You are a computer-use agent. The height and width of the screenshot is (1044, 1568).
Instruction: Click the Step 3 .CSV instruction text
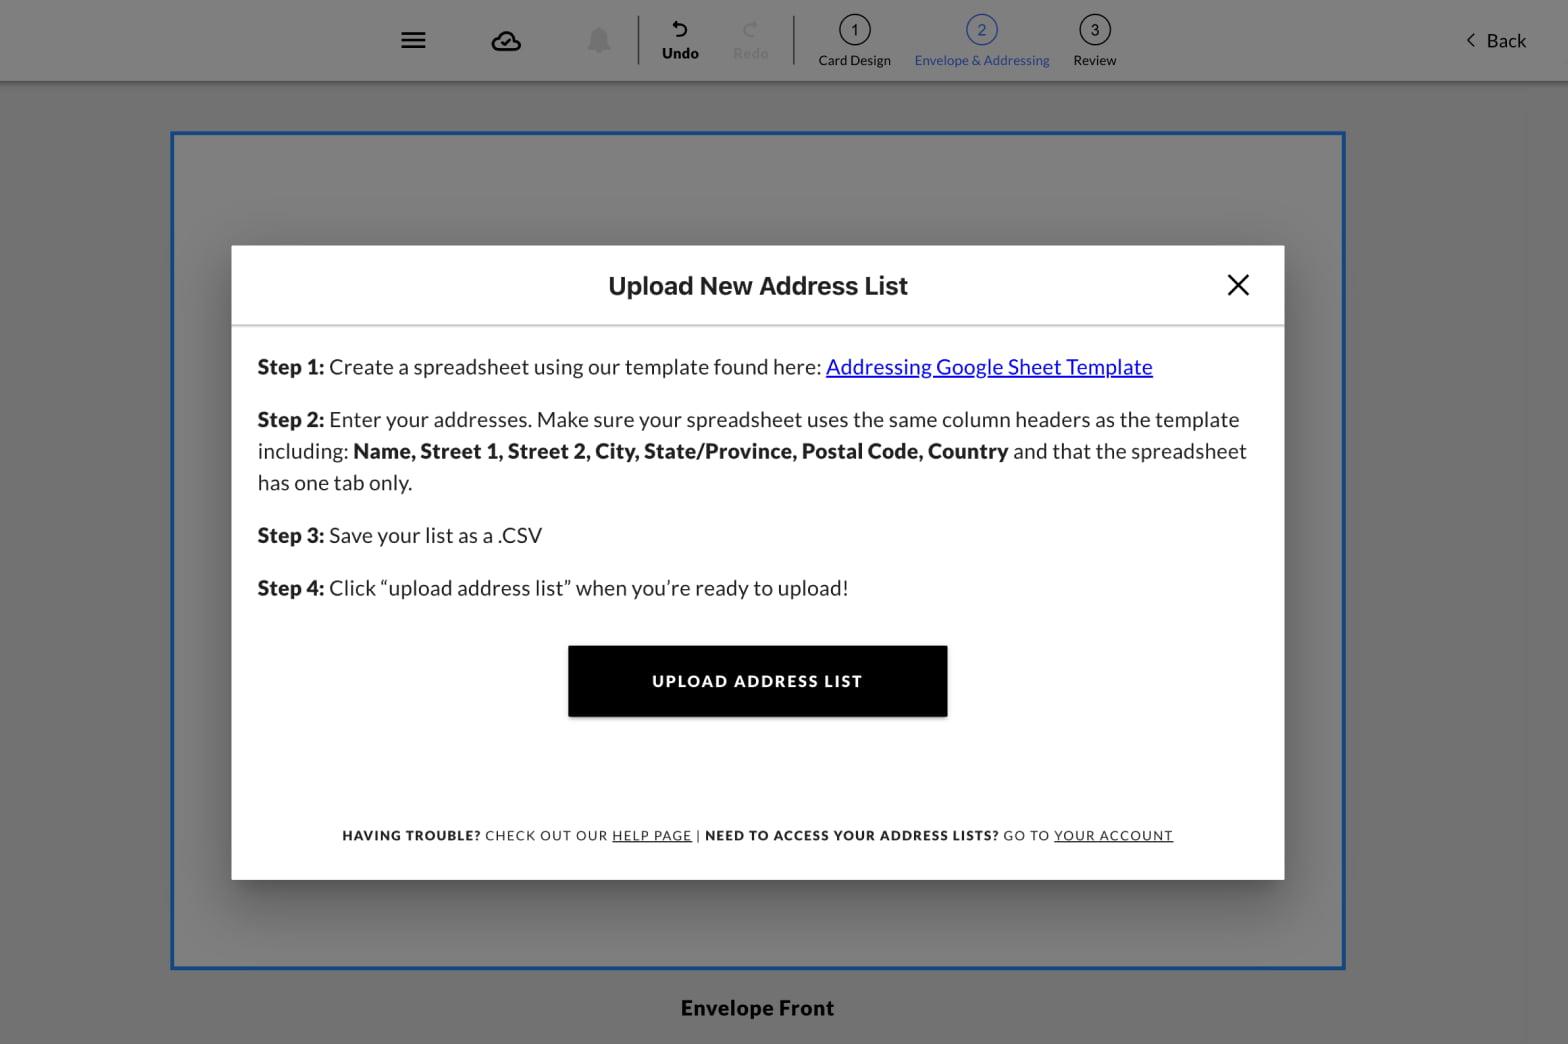click(x=435, y=536)
